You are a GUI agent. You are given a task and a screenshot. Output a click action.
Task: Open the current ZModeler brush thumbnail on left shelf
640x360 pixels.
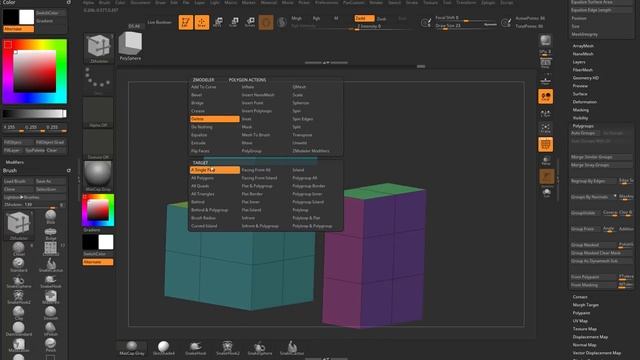click(x=99, y=49)
